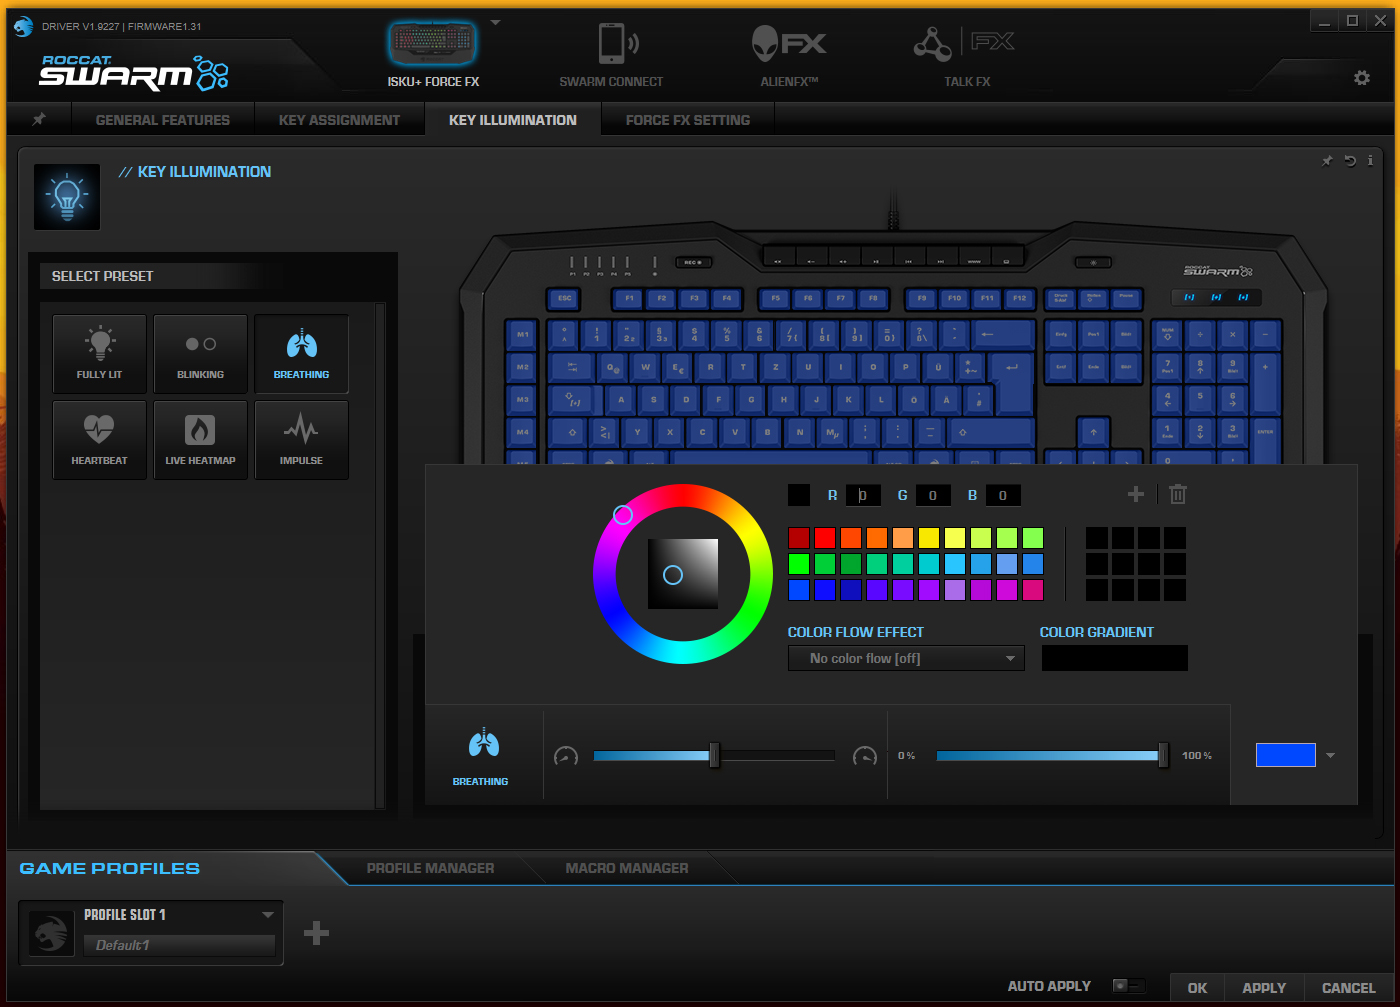The image size is (1400, 1007).
Task: Show info for Key Illumination panel
Action: pyautogui.click(x=1370, y=161)
